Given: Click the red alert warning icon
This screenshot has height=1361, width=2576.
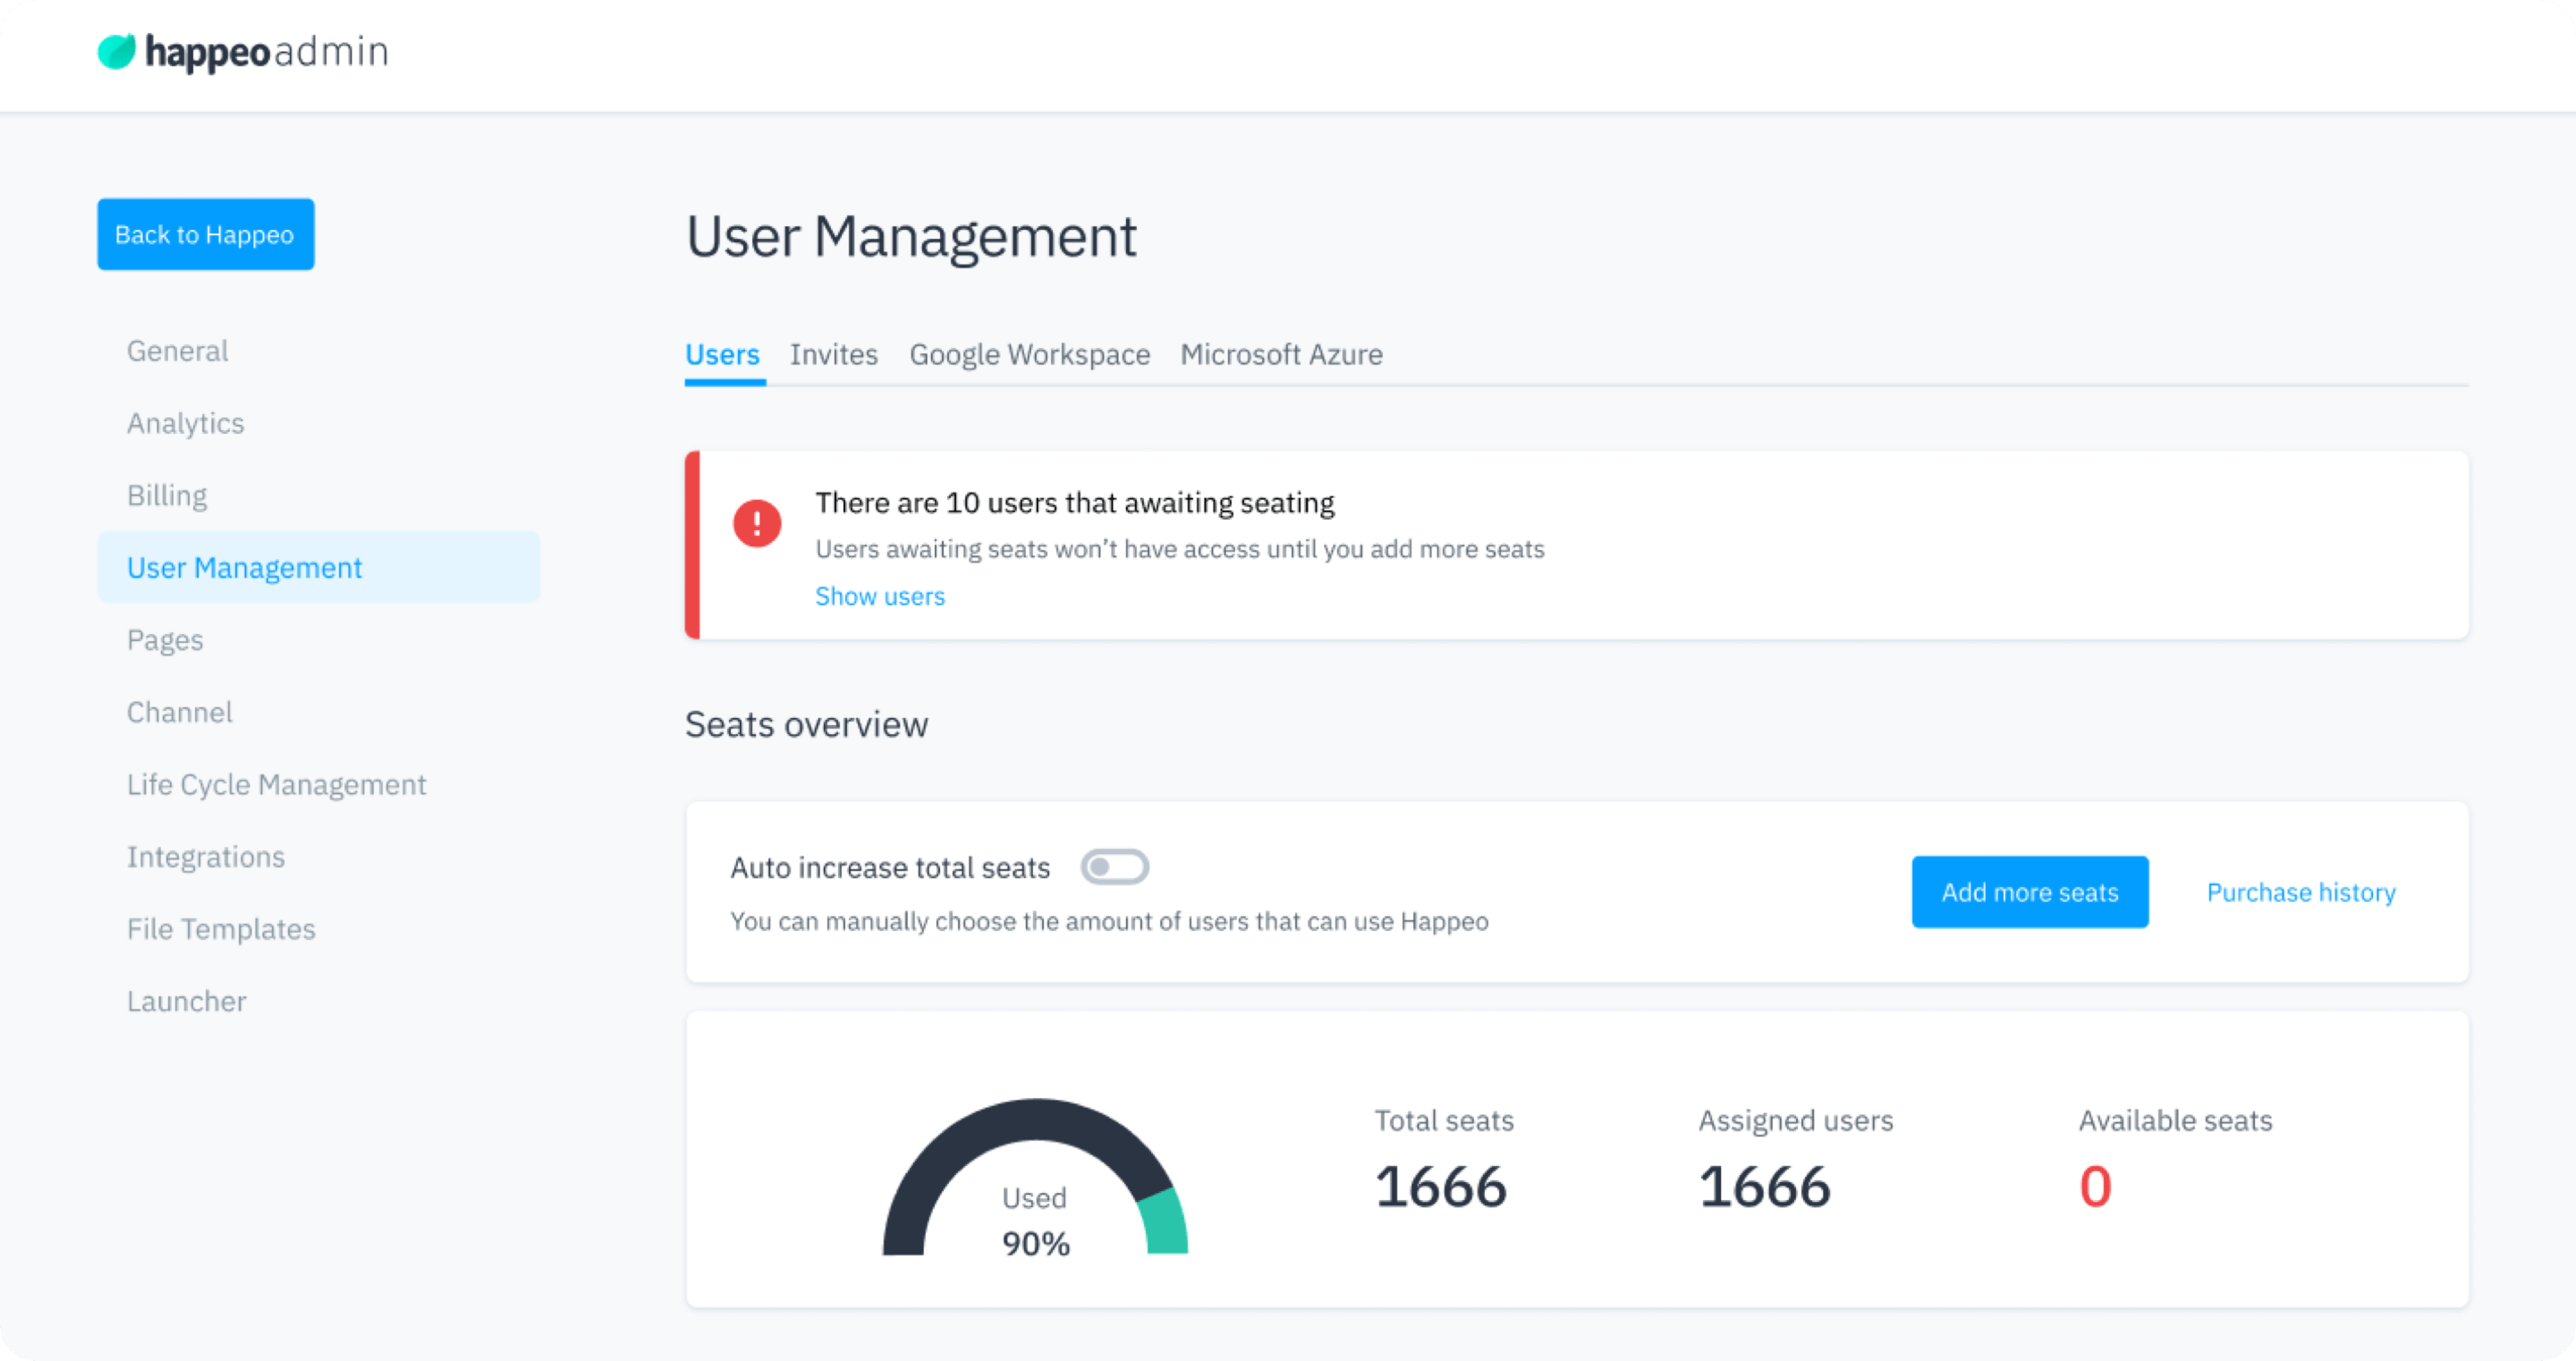Looking at the screenshot, I should click(x=758, y=524).
